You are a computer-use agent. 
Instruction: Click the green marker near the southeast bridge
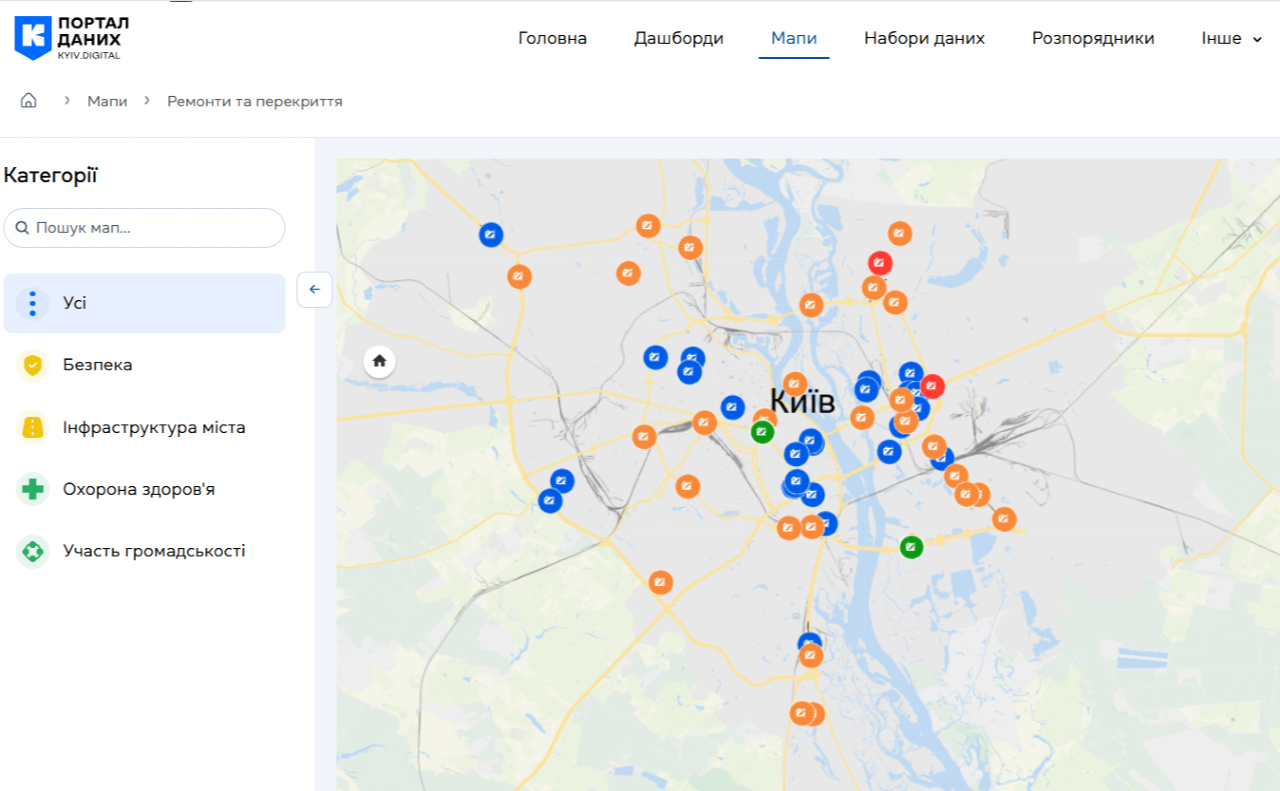point(911,547)
